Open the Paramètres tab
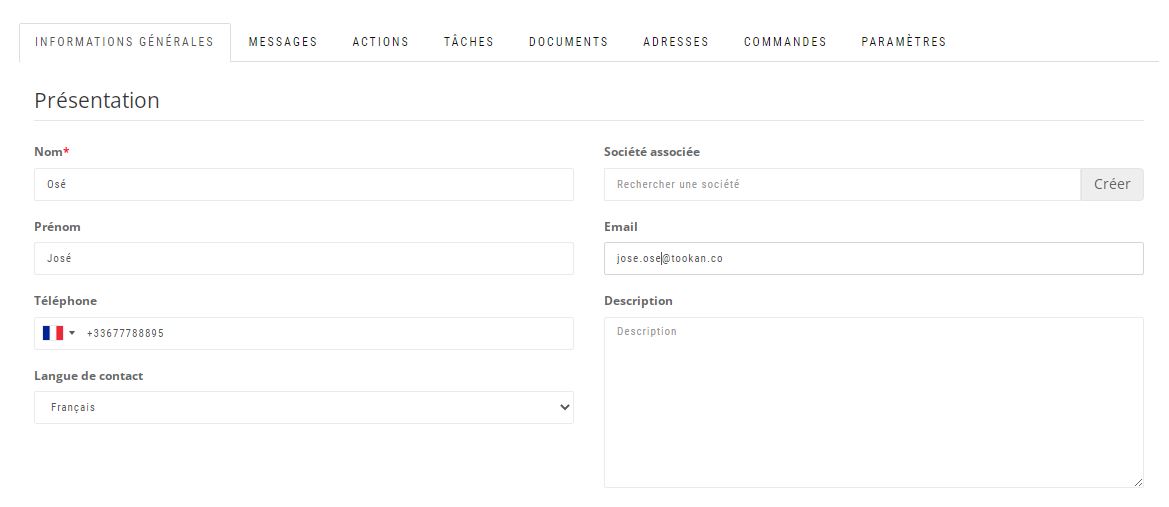 coord(904,42)
